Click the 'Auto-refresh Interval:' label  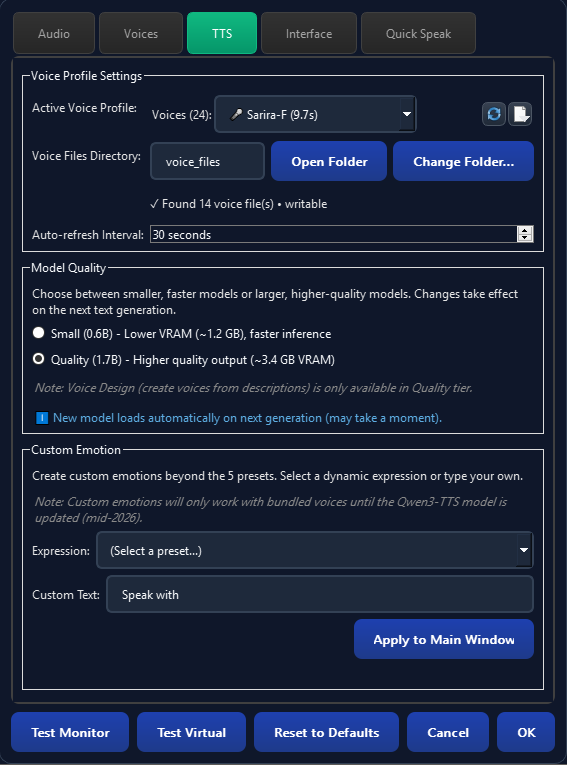click(88, 235)
